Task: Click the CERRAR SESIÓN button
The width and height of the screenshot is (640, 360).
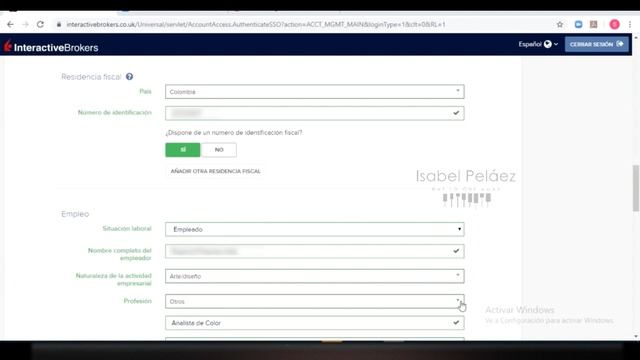Action: pyautogui.click(x=596, y=44)
